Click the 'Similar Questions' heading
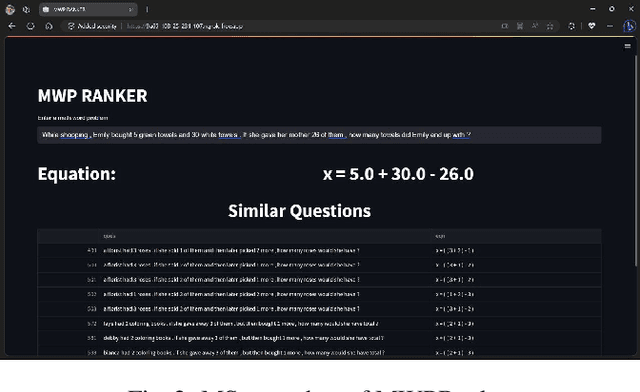 (x=299, y=211)
